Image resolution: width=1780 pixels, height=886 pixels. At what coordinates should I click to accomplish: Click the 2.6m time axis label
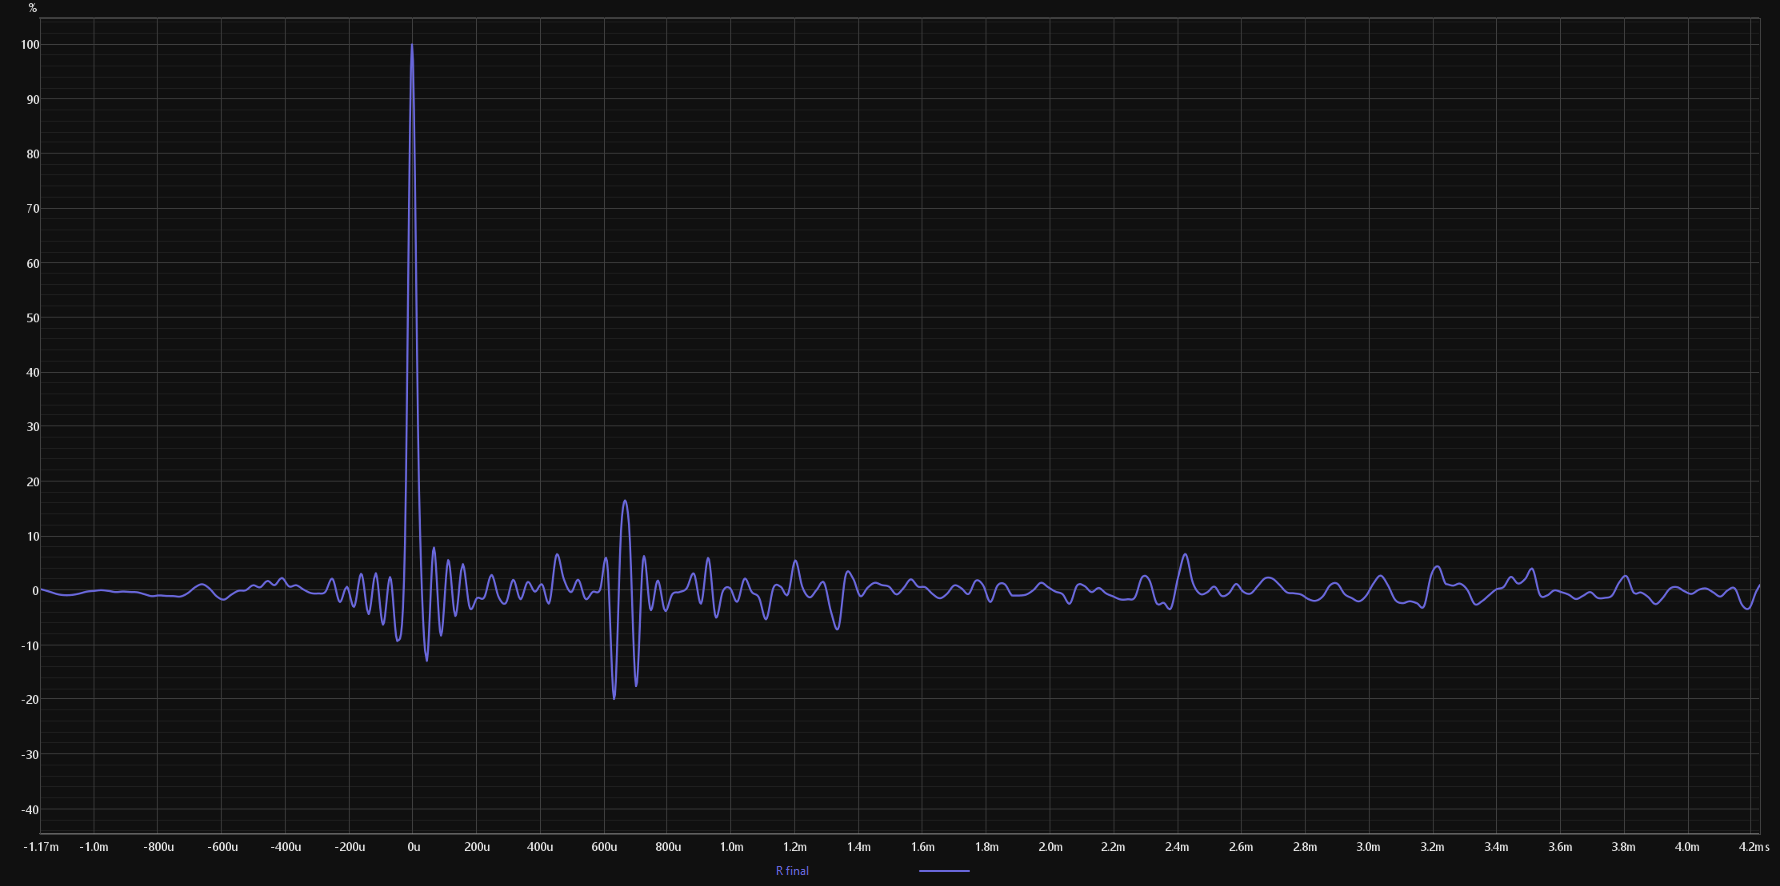[1241, 847]
